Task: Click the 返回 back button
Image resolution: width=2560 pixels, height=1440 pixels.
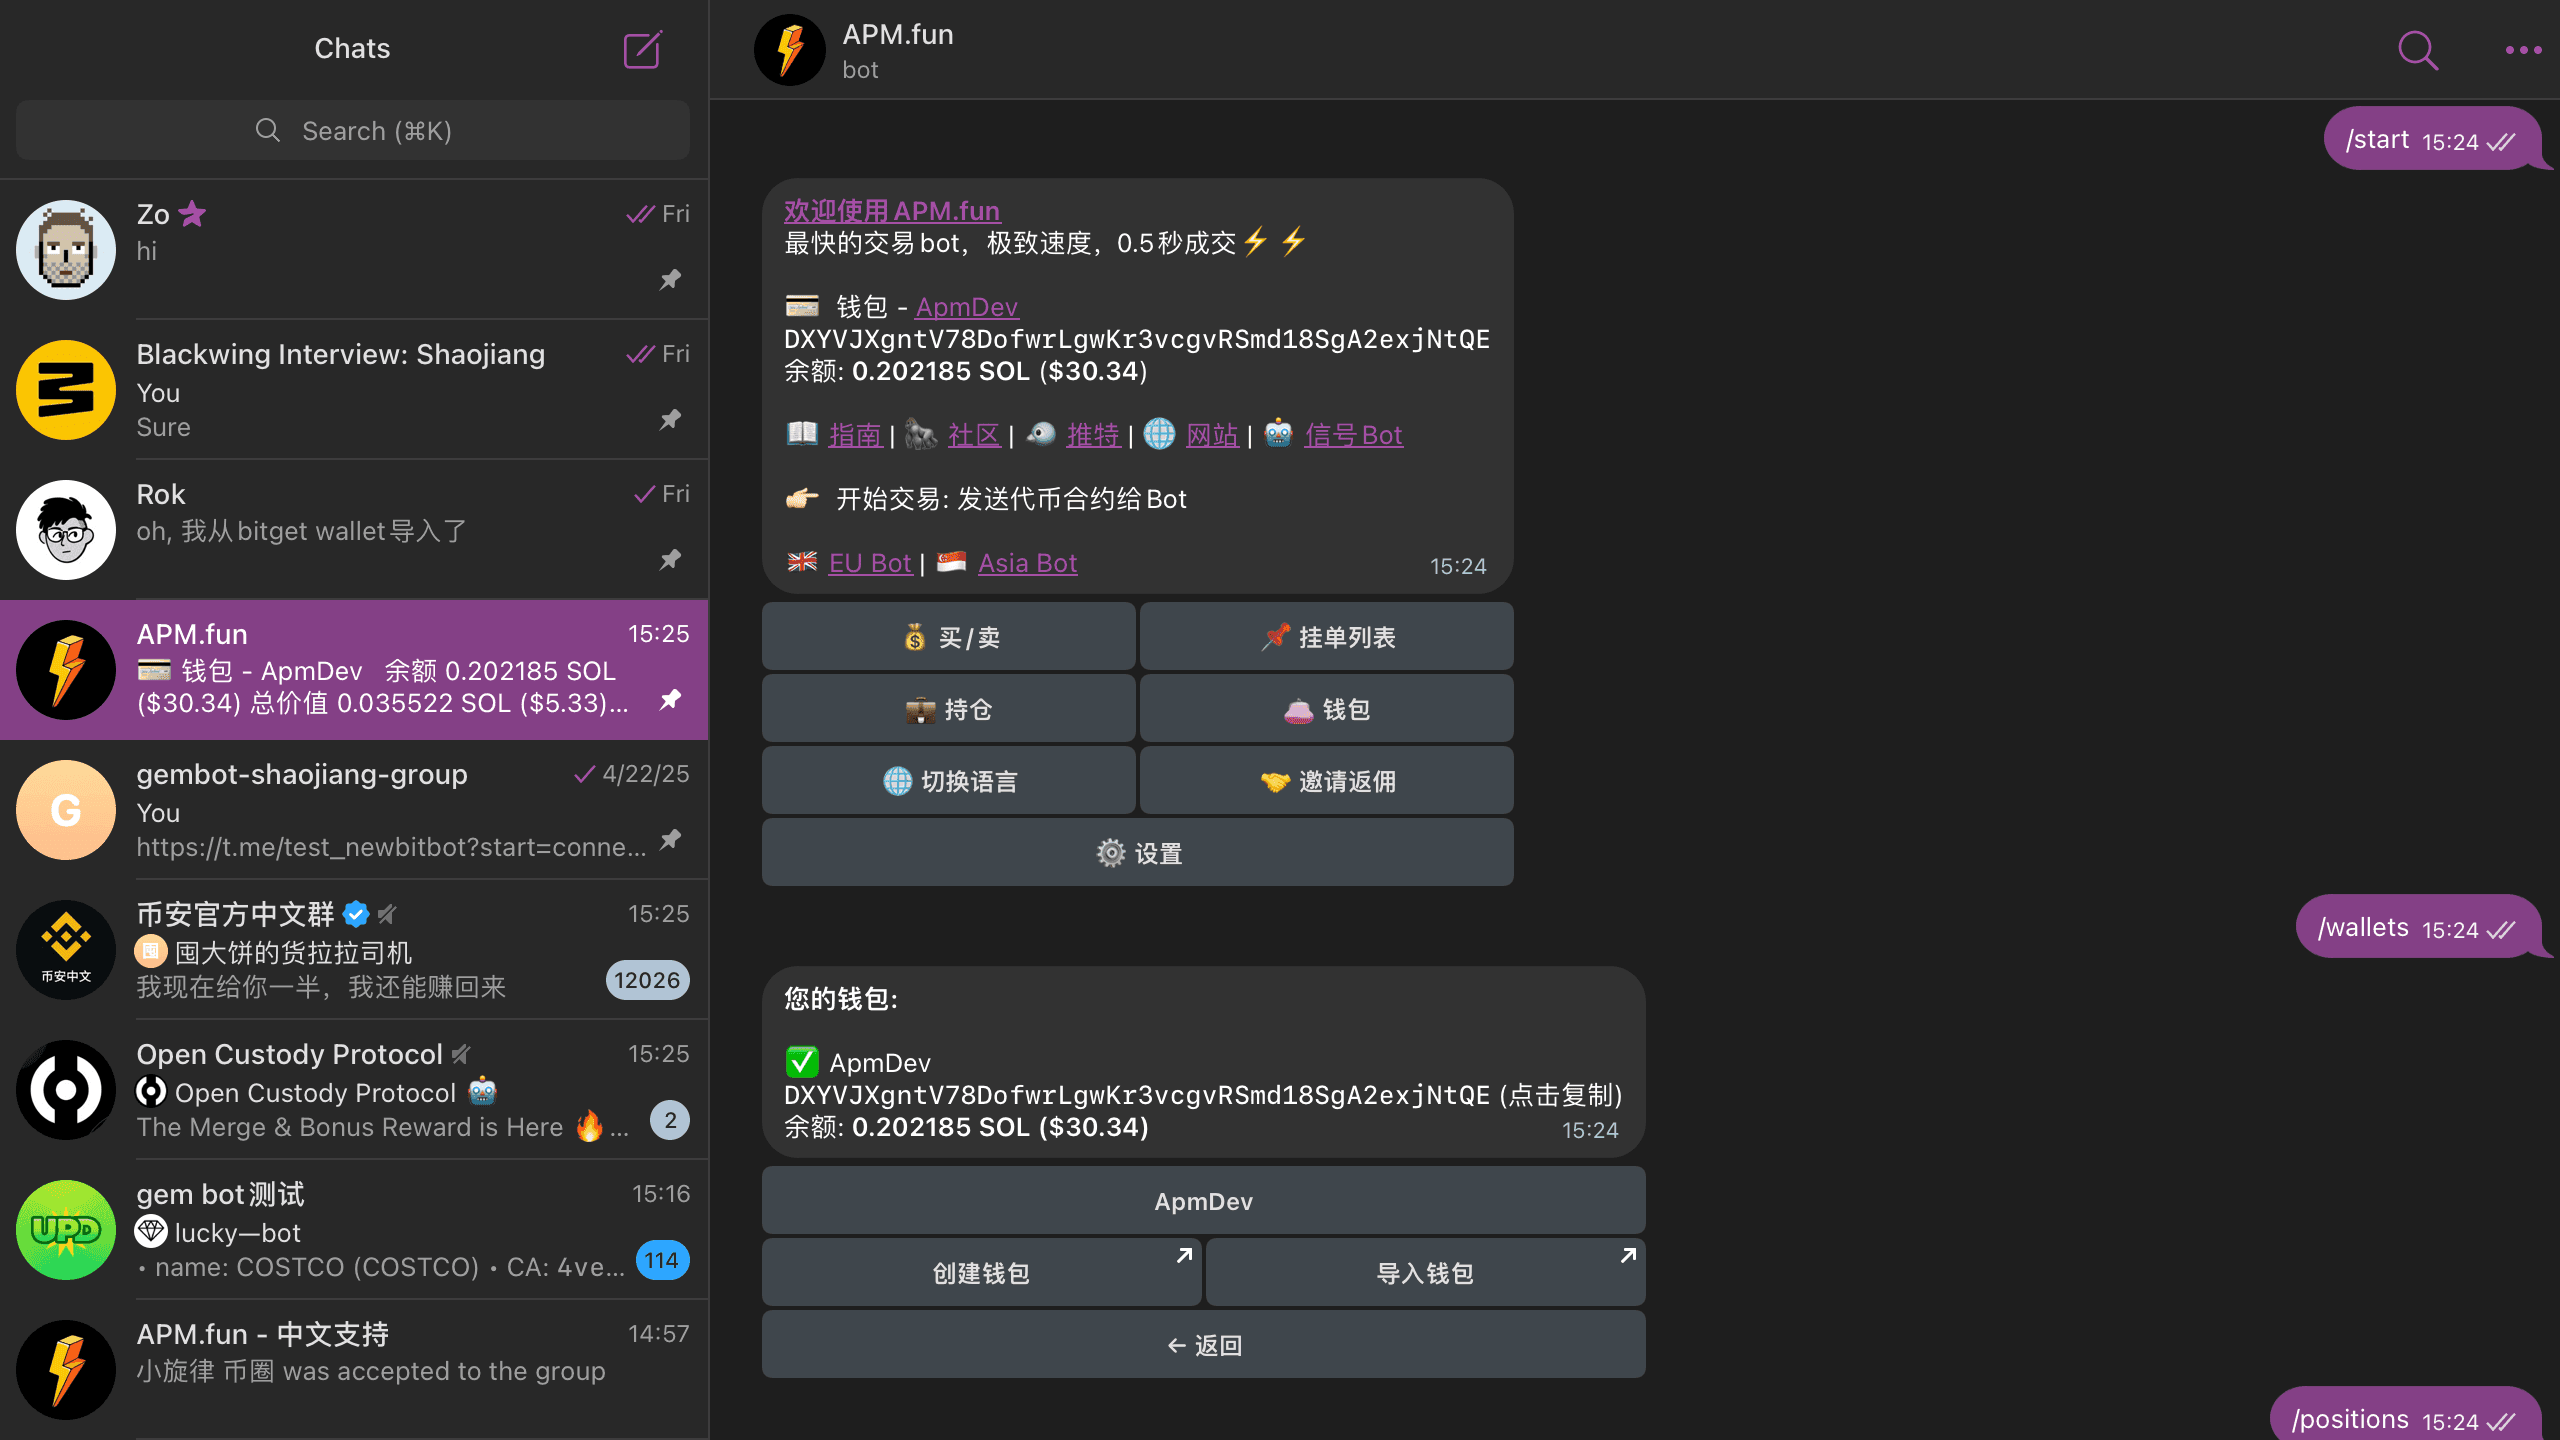Action: point(1203,1344)
